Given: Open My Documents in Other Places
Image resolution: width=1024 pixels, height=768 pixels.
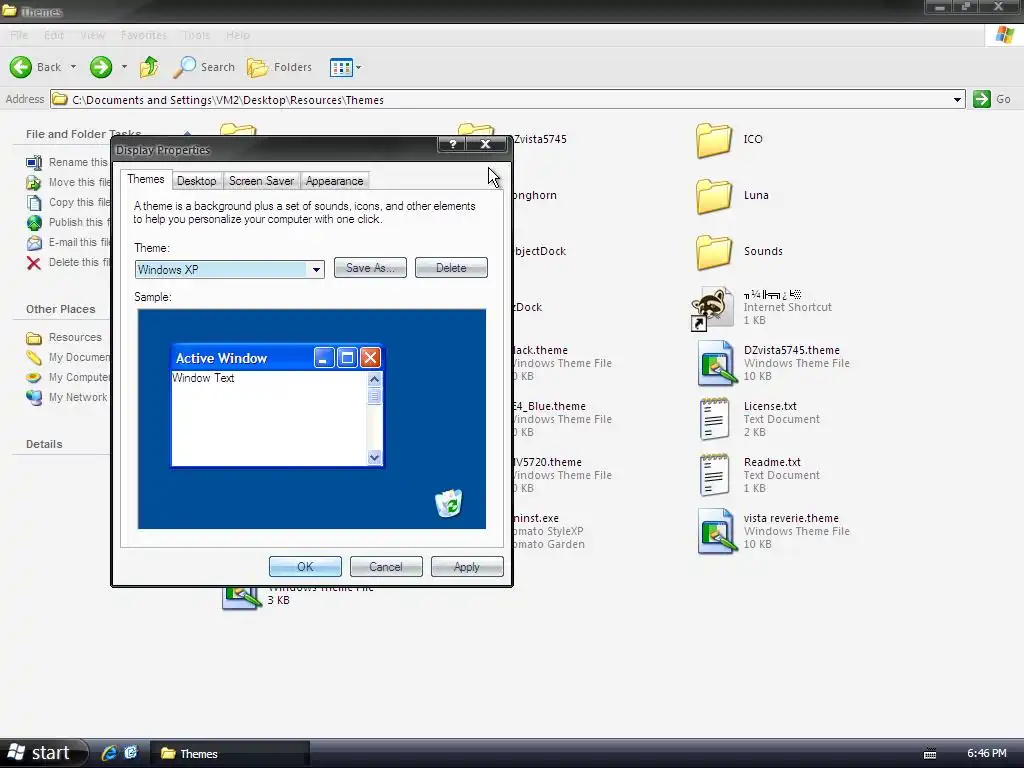Looking at the screenshot, I should [x=68, y=357].
